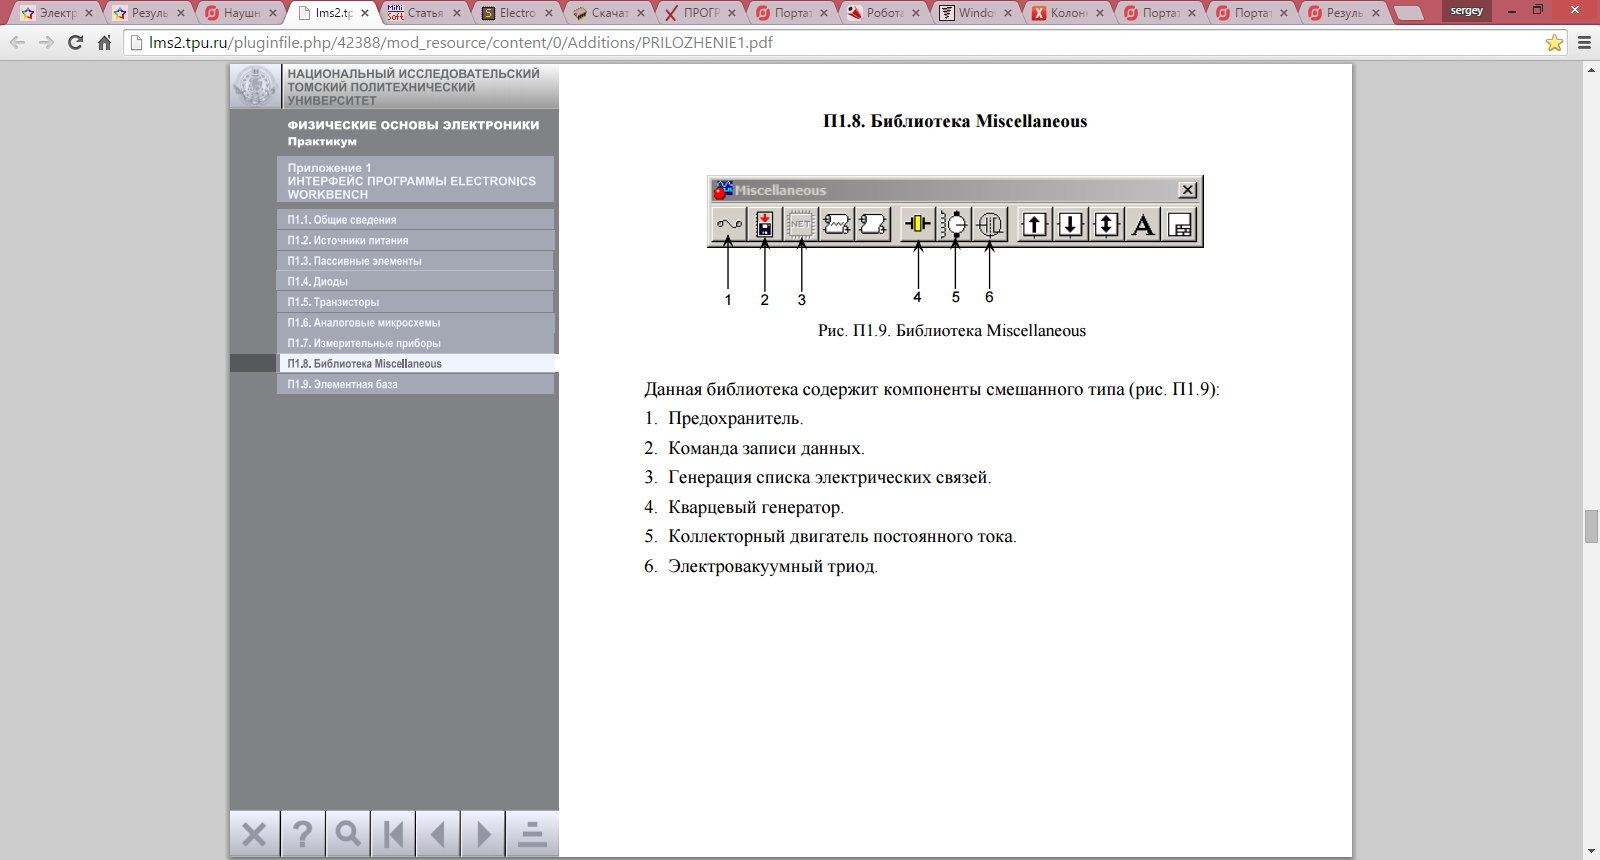Jump to the first page of the practicum
Image resolution: width=1600 pixels, height=860 pixels.
tap(393, 834)
